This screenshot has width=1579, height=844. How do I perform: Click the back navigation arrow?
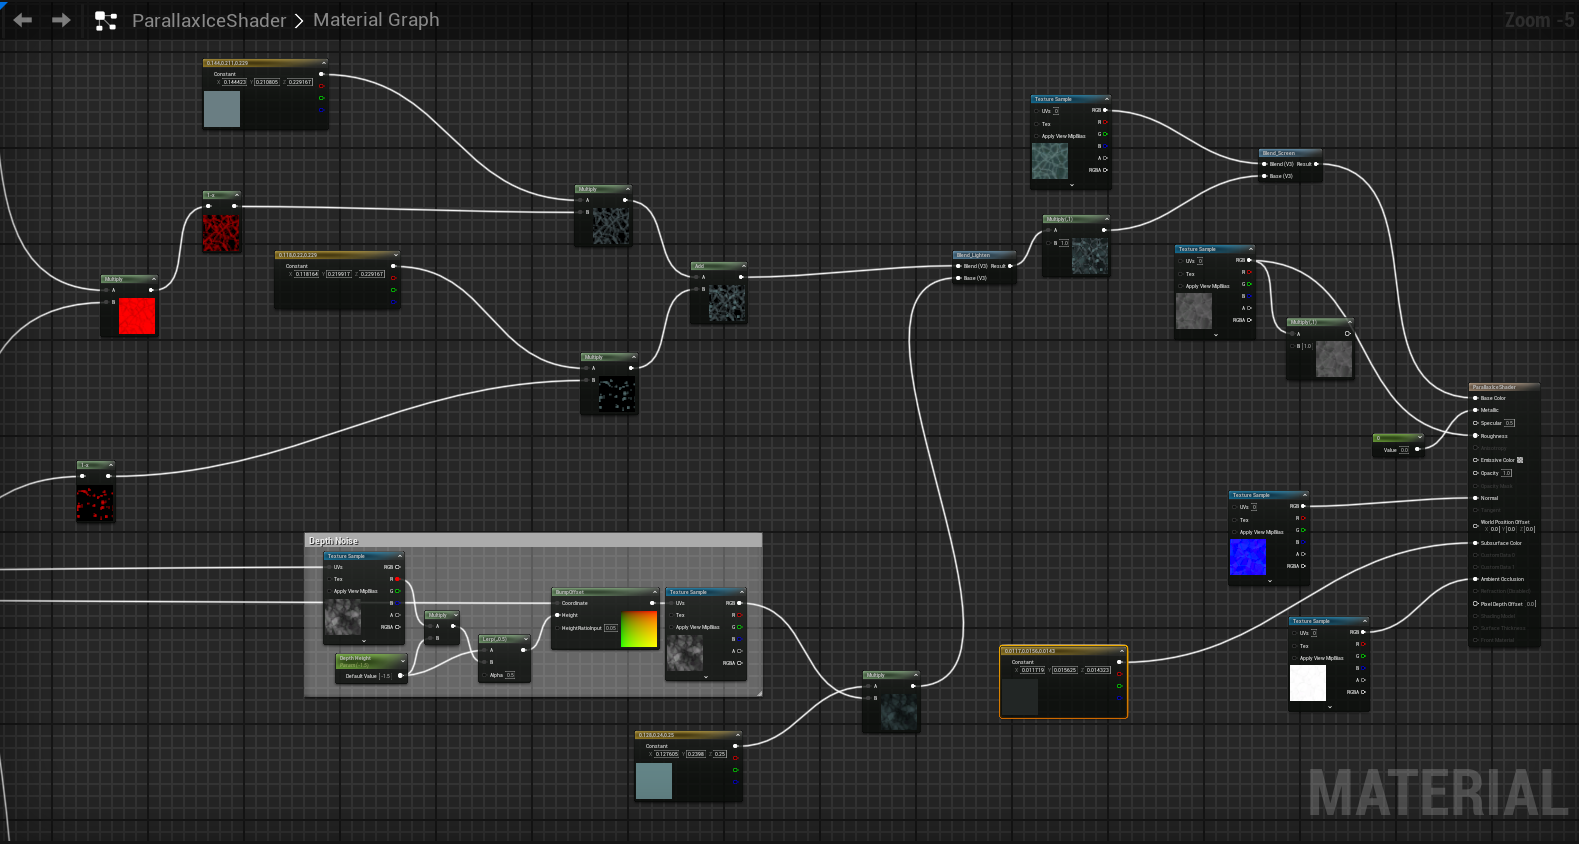coord(23,20)
